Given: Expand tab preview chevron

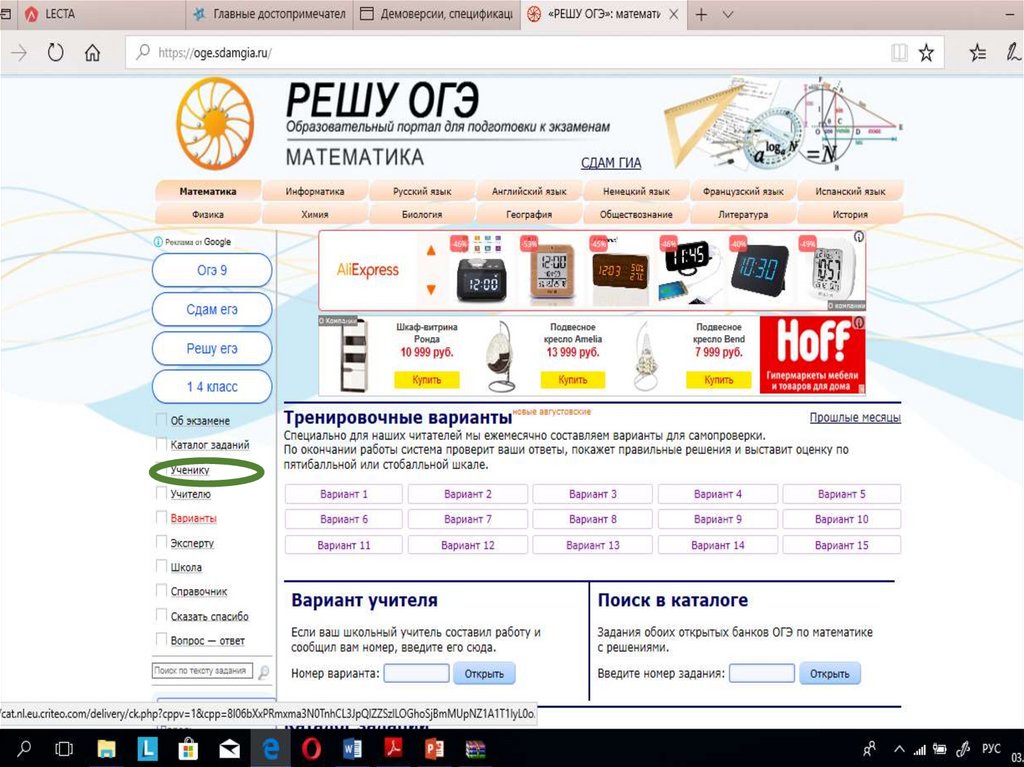Looking at the screenshot, I should (x=728, y=14).
